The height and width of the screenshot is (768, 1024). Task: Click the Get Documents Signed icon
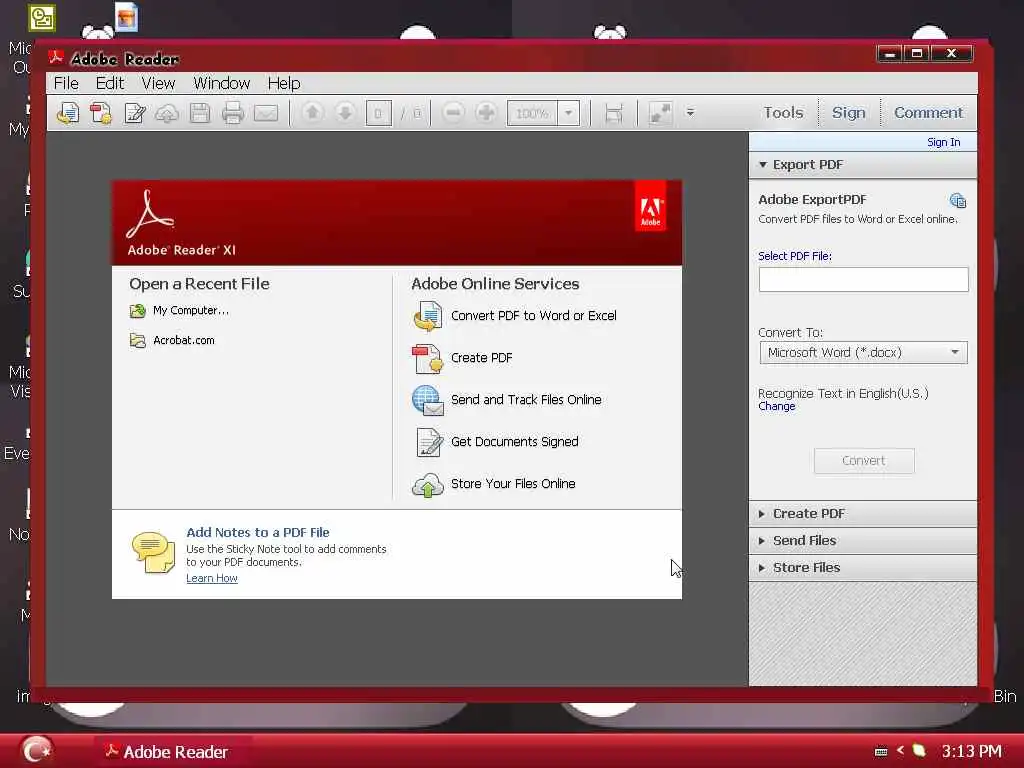(x=429, y=442)
